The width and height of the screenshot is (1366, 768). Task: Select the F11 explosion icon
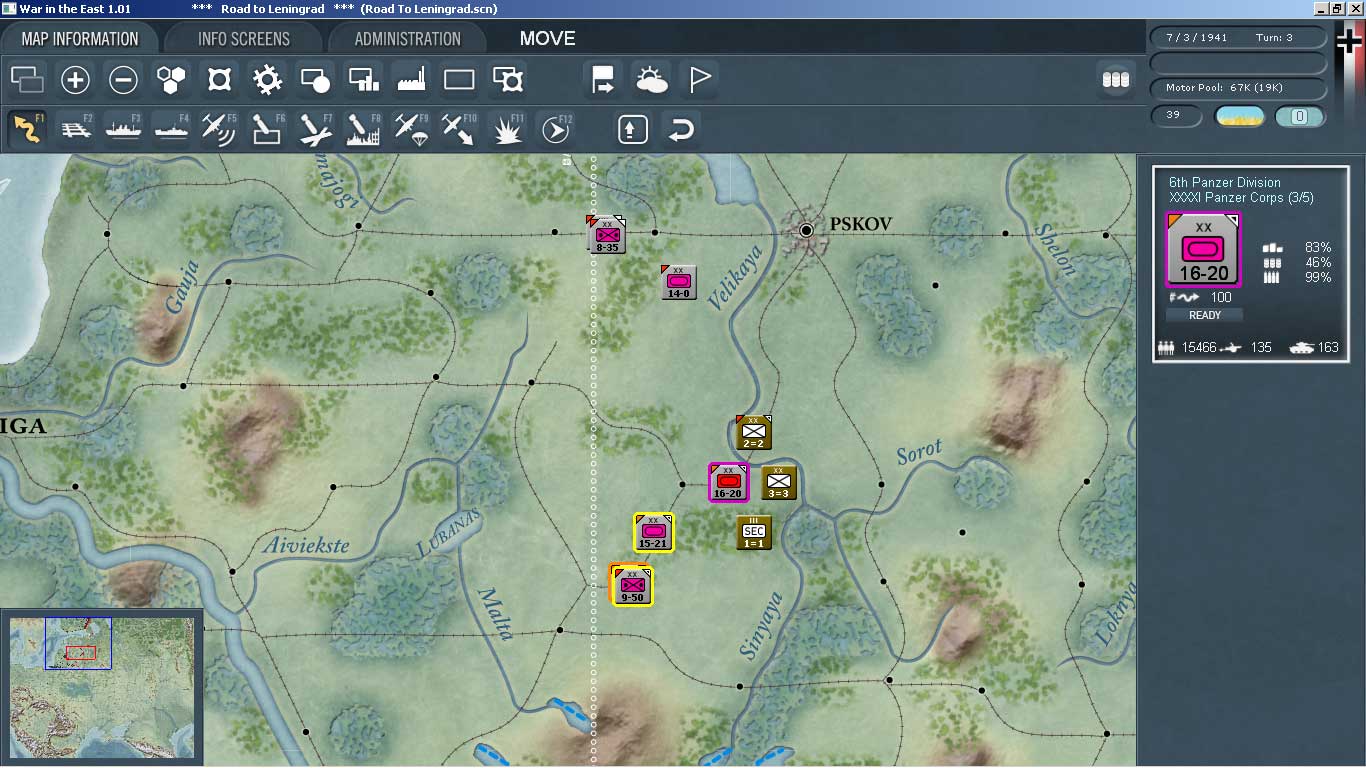[507, 129]
